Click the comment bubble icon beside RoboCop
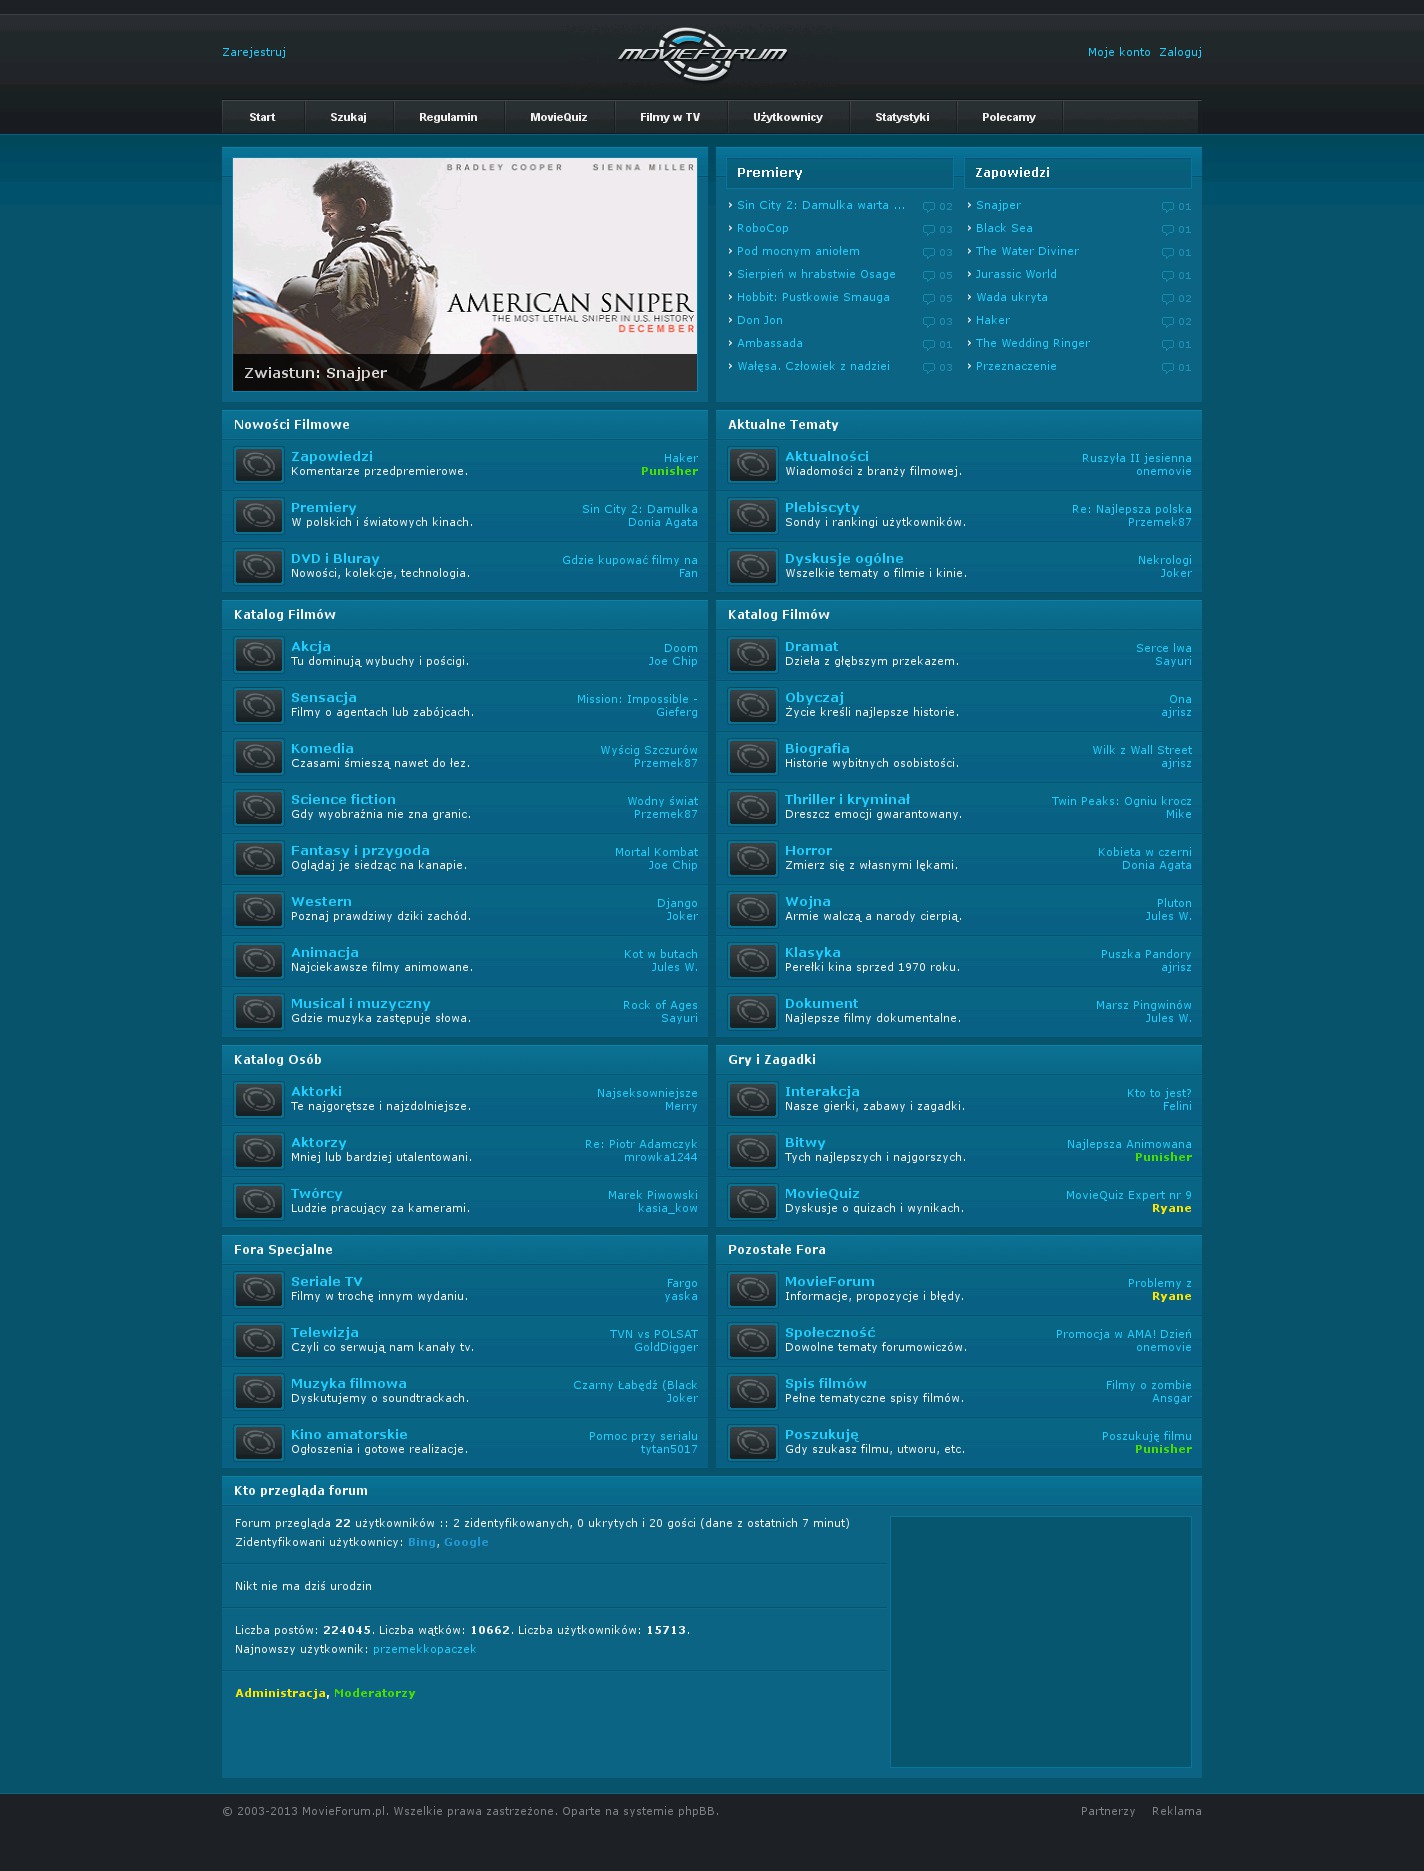This screenshot has height=1871, width=1424. [x=929, y=230]
